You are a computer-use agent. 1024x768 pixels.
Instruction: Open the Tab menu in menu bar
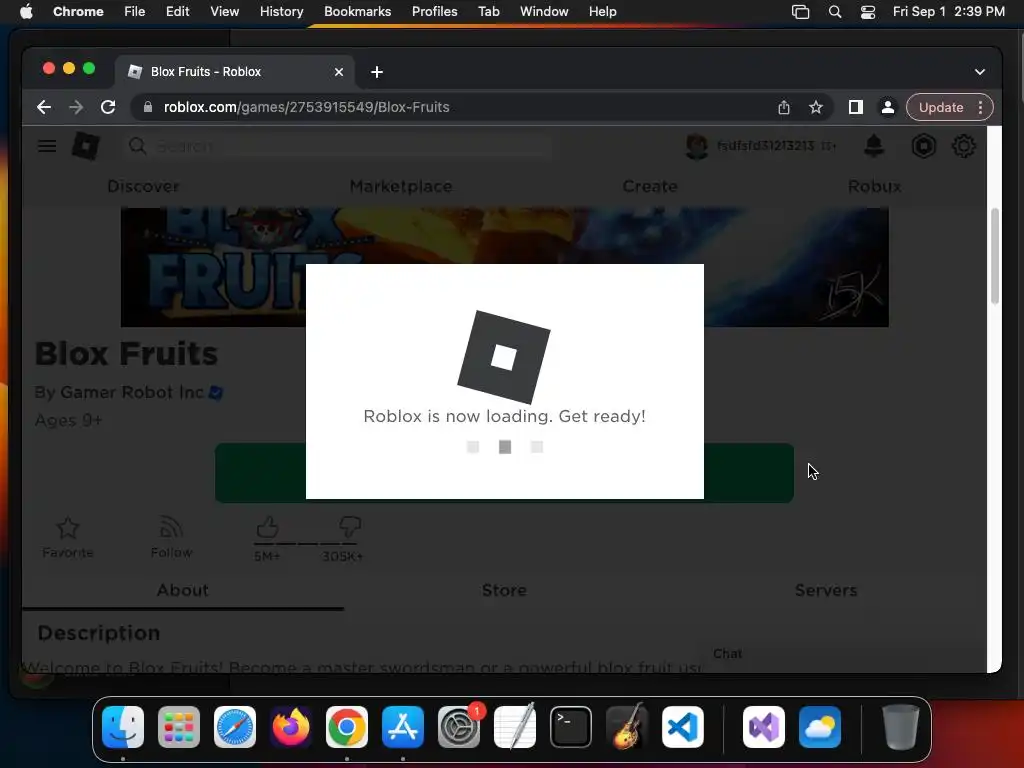click(x=488, y=12)
